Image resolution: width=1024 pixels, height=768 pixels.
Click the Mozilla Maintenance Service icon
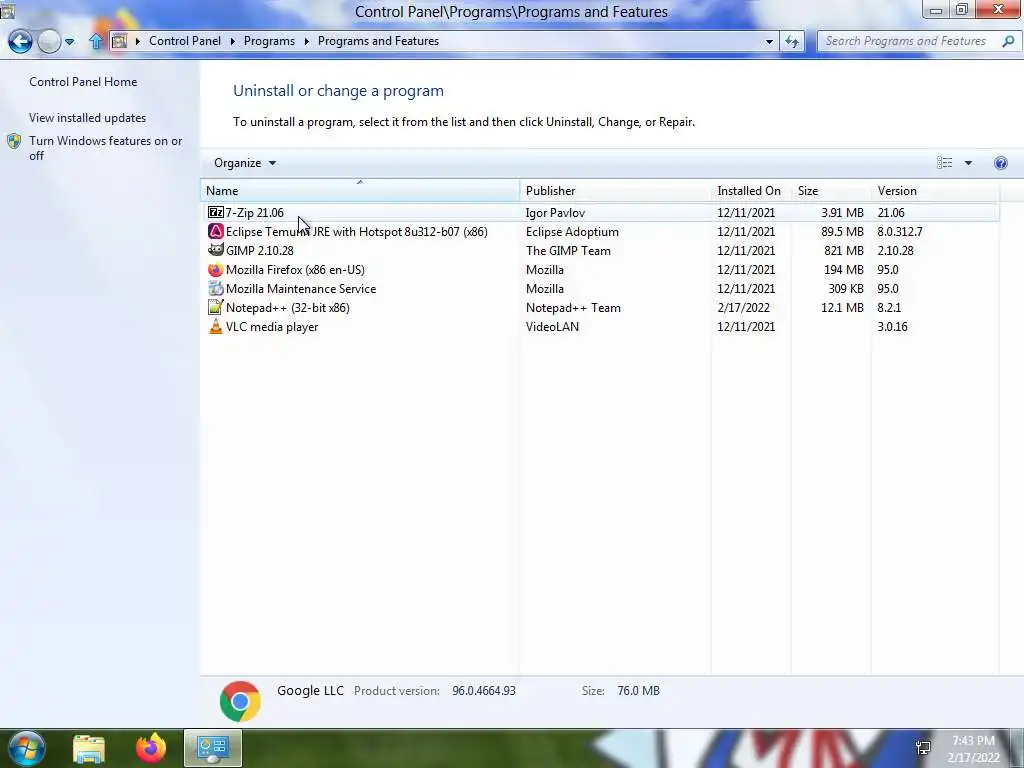click(216, 289)
